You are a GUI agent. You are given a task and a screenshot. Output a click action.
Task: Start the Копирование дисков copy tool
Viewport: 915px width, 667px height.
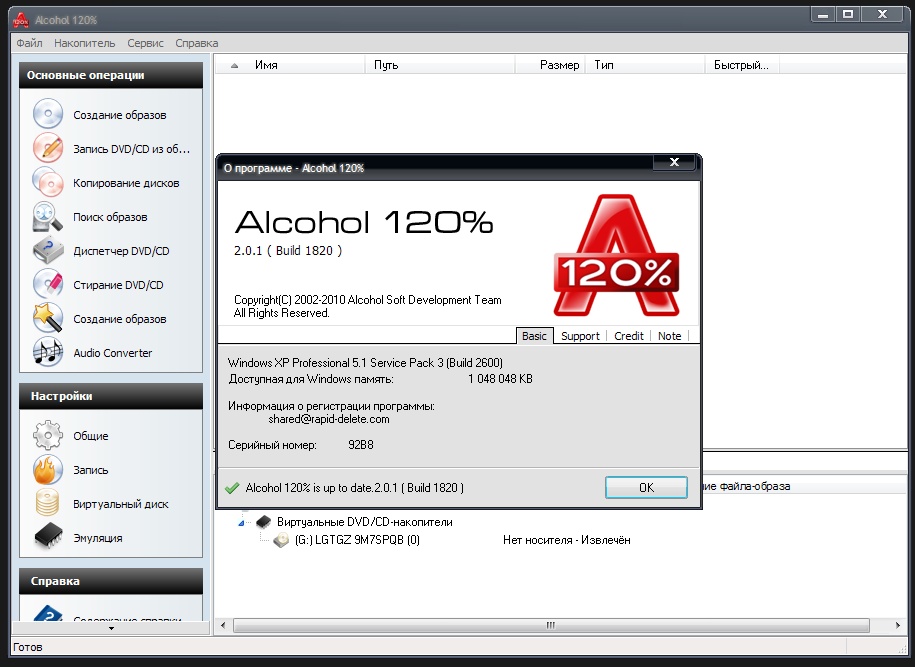tap(106, 183)
